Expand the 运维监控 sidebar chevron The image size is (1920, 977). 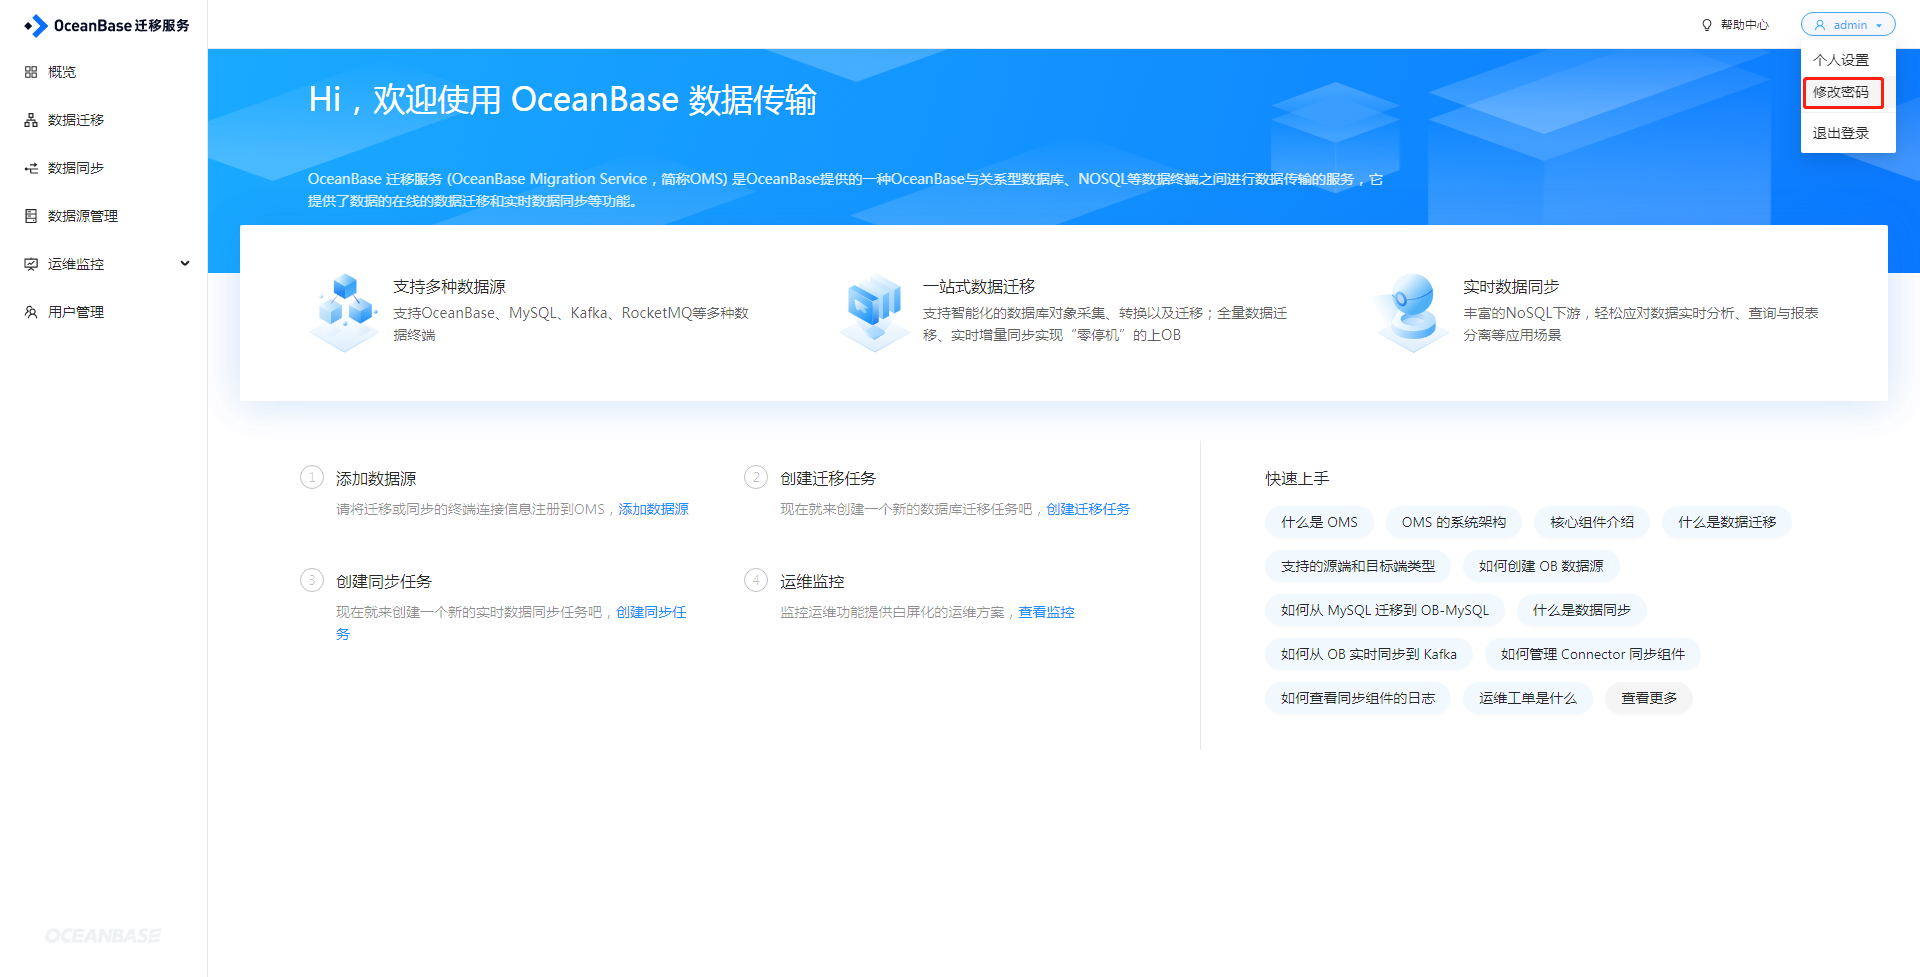185,264
